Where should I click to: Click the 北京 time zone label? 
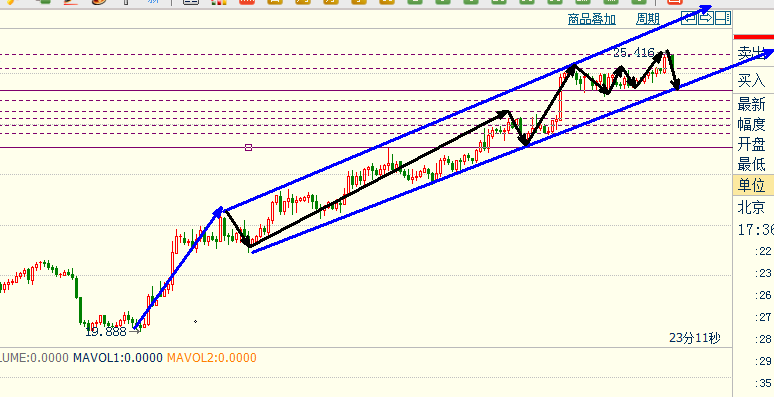click(751, 206)
